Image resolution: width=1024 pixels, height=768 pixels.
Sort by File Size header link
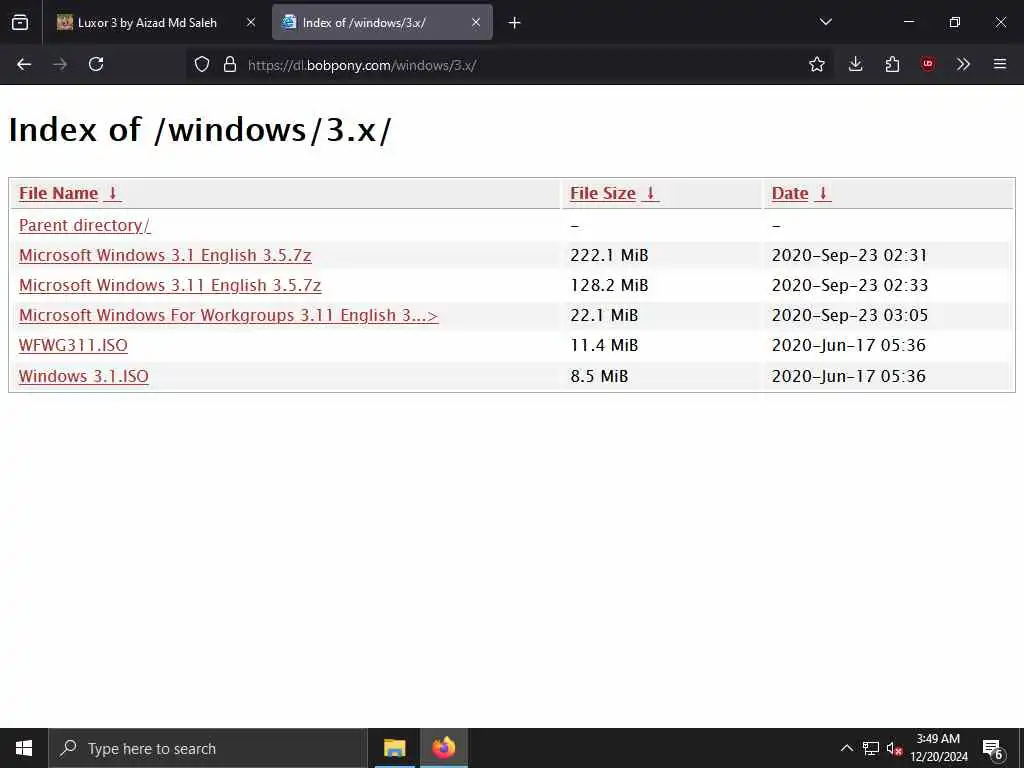[603, 193]
